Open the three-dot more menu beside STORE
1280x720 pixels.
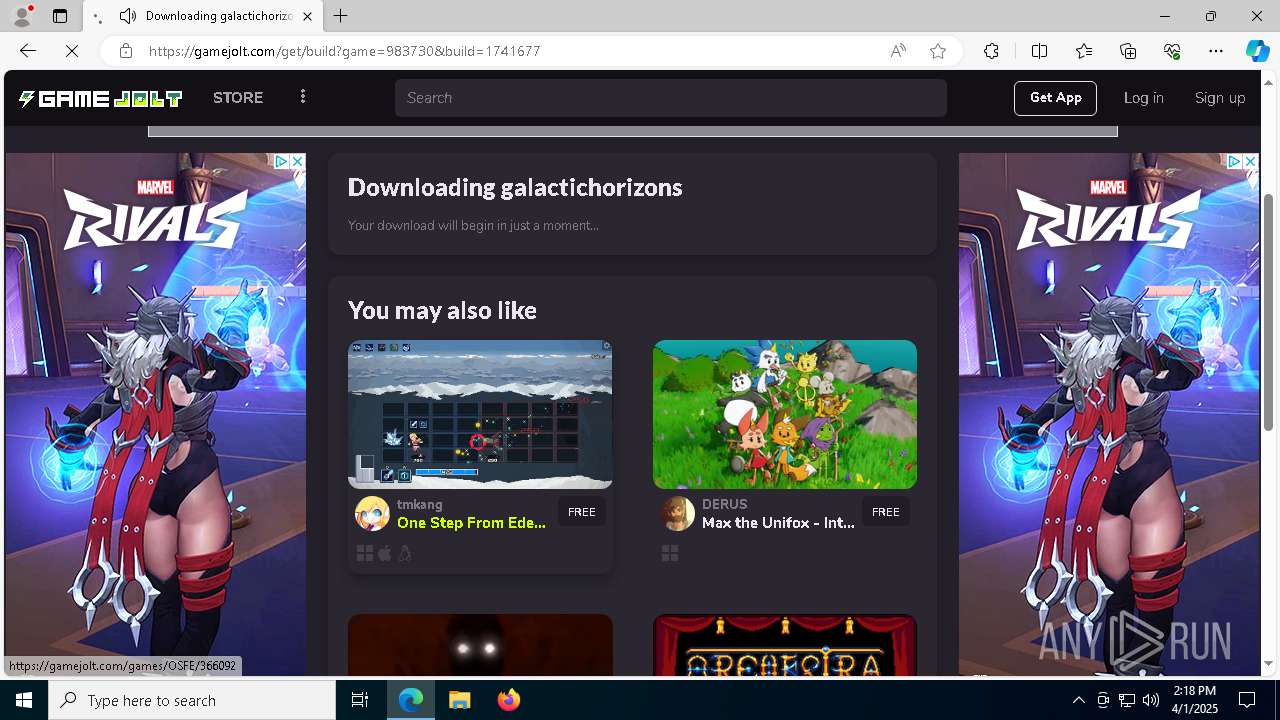[303, 97]
